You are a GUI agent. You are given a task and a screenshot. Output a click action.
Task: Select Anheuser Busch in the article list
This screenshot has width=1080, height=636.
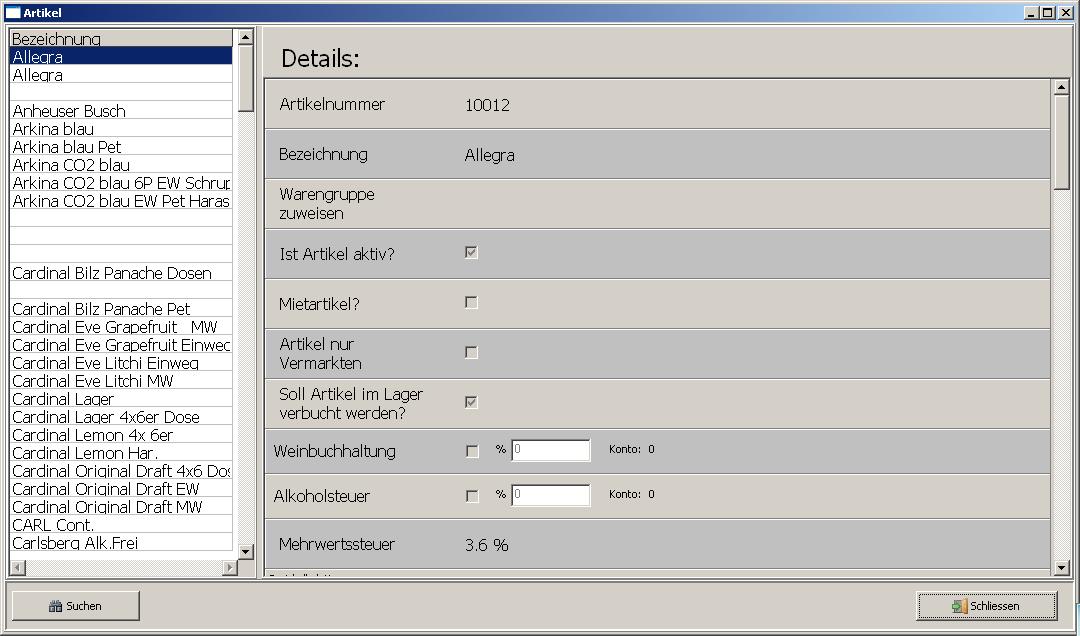69,111
